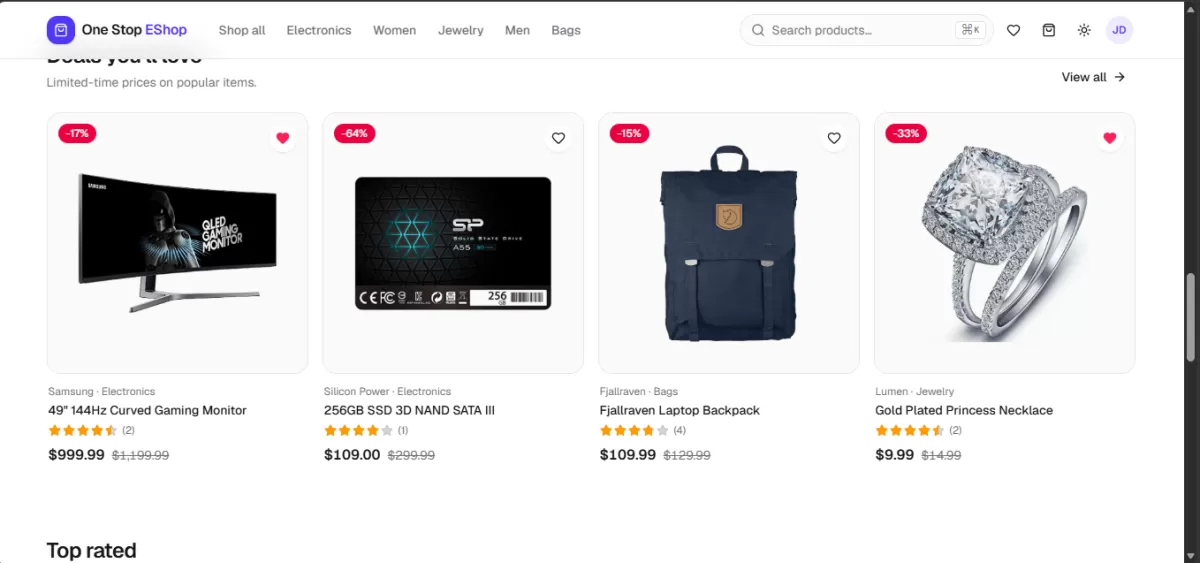This screenshot has width=1200, height=563.
Task: Click the search magnifier icon
Action: [x=758, y=30]
